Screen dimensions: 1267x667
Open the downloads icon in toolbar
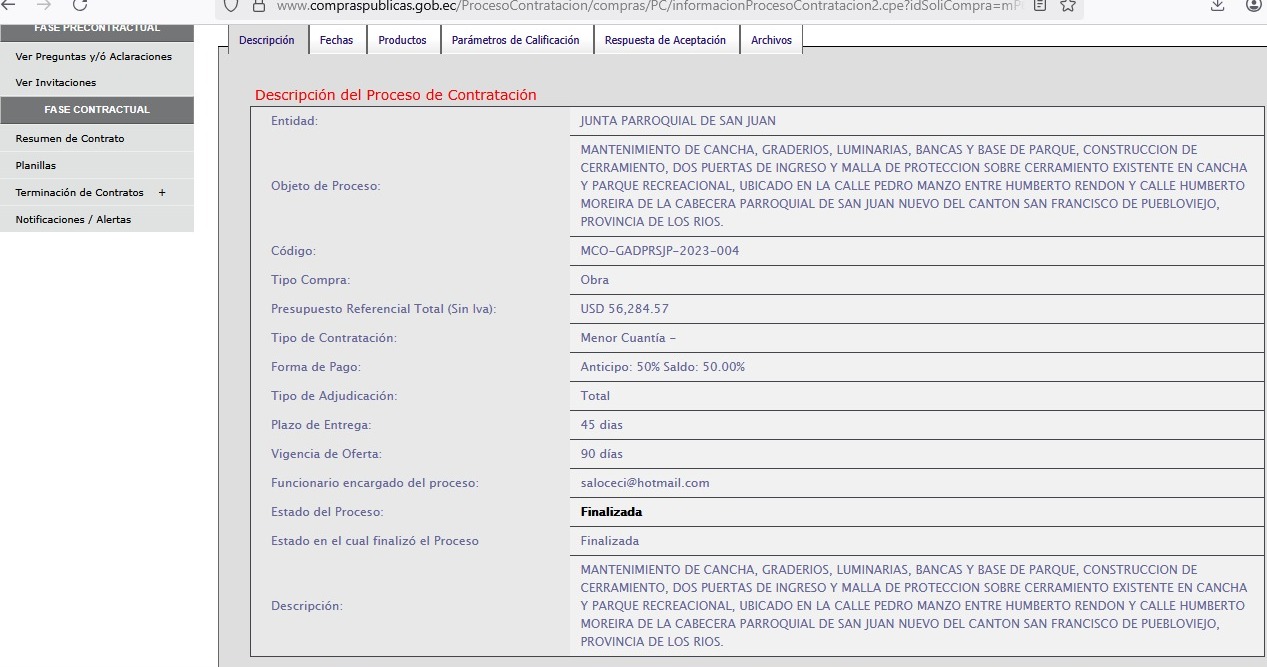[x=1217, y=5]
